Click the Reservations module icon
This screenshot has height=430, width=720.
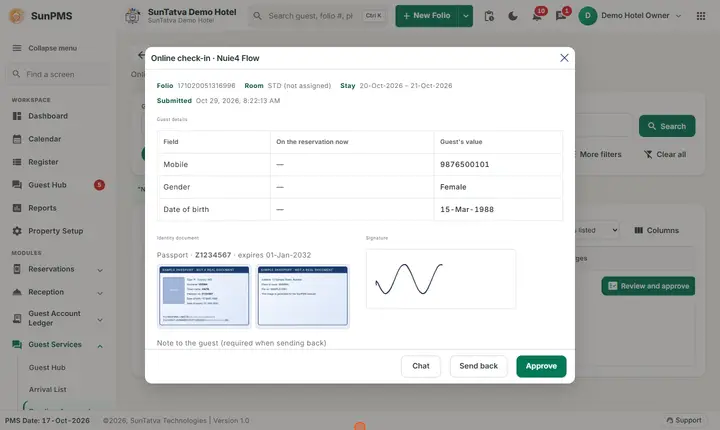(x=17, y=269)
